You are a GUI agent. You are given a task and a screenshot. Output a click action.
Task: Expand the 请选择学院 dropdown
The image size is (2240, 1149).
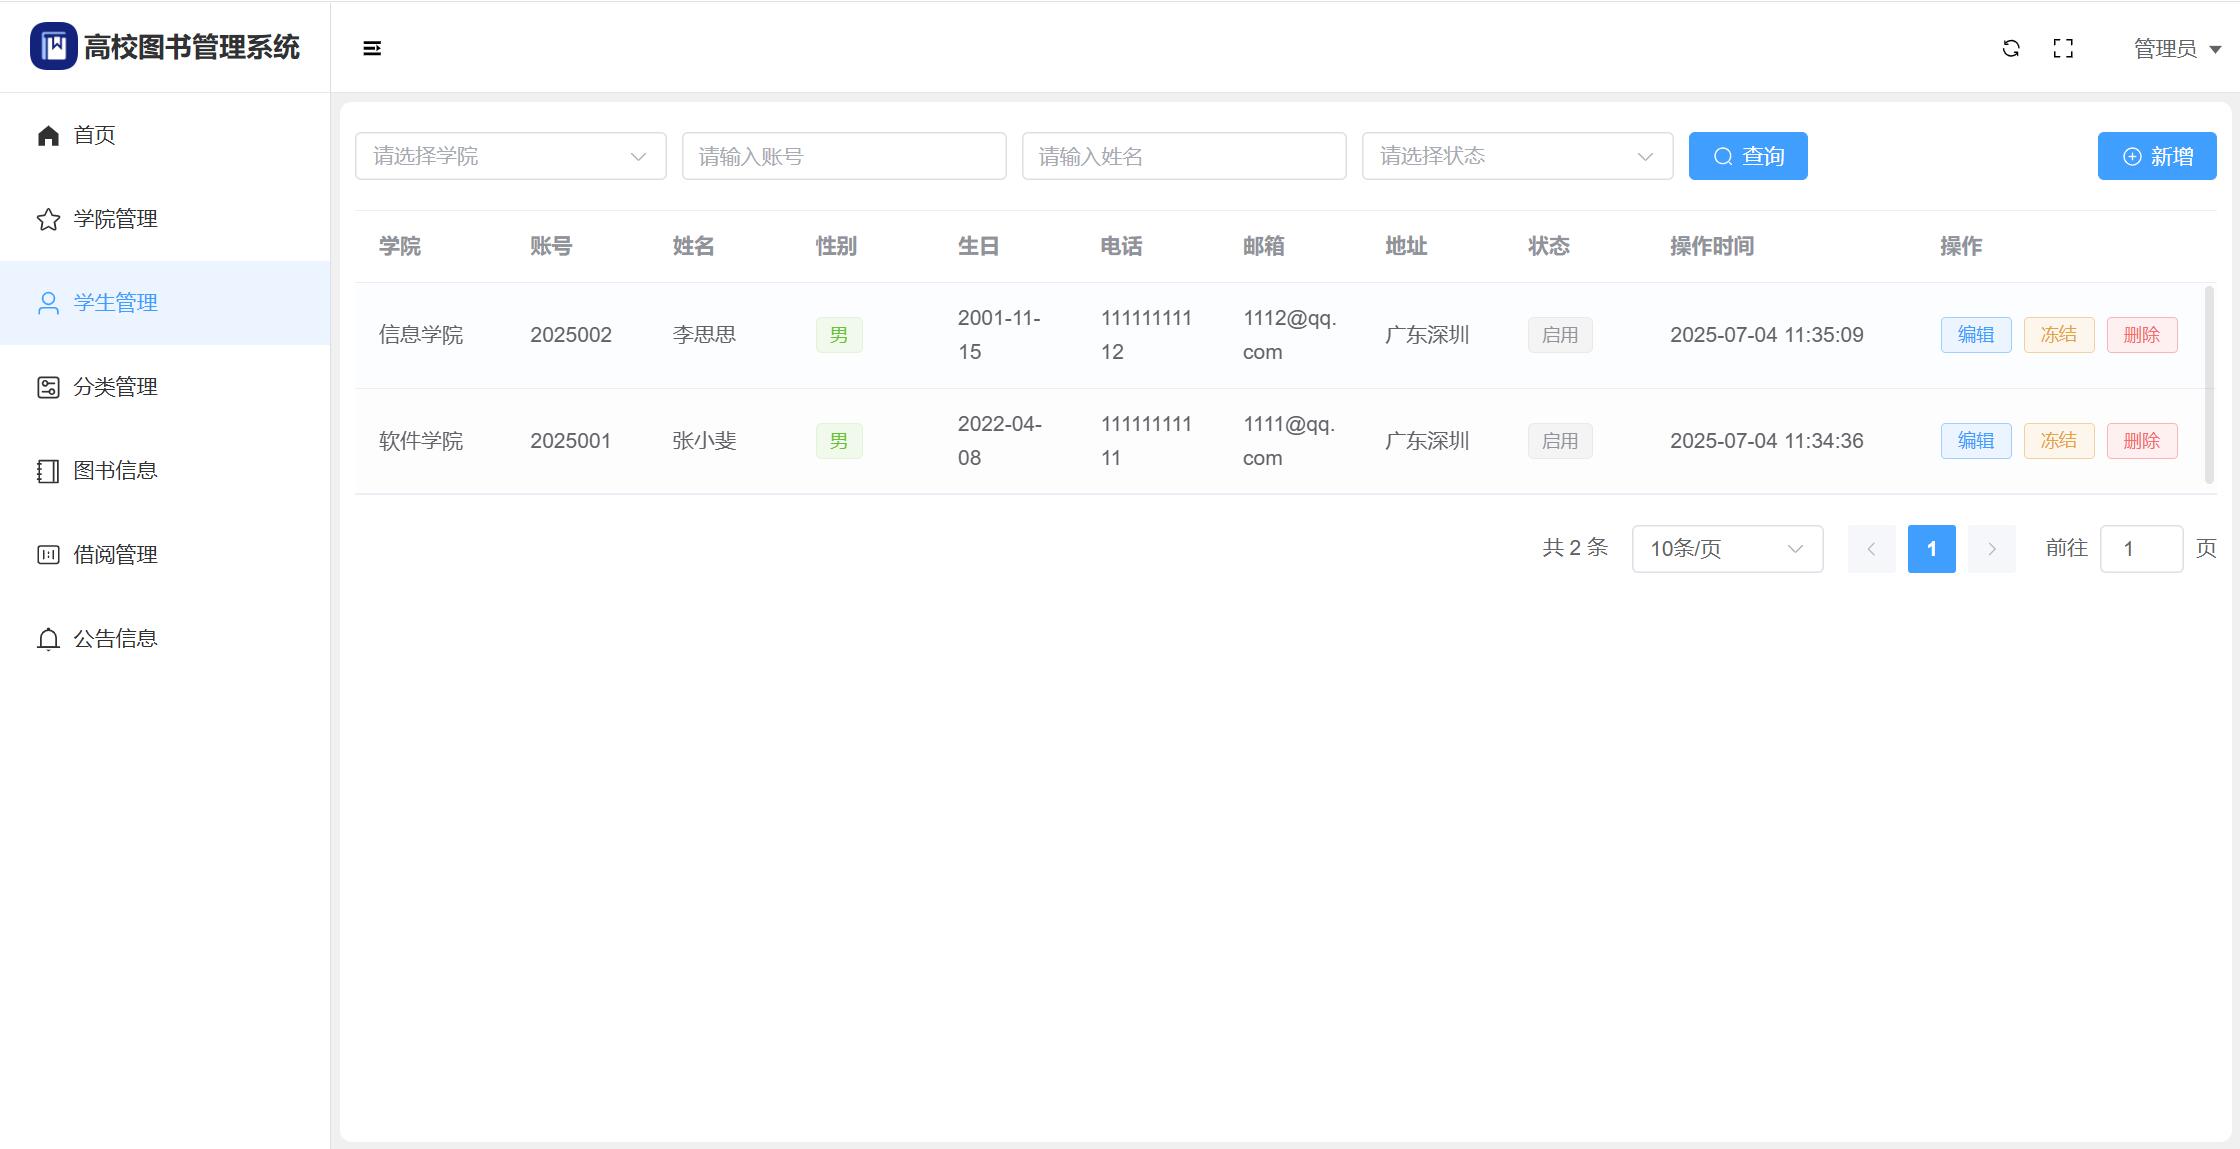tap(510, 156)
